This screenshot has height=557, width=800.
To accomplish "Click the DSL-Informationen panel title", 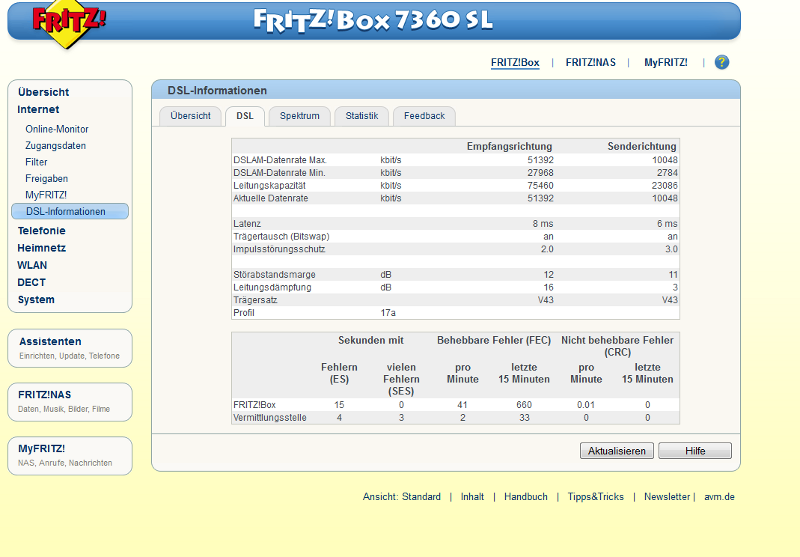I will pos(217,90).
